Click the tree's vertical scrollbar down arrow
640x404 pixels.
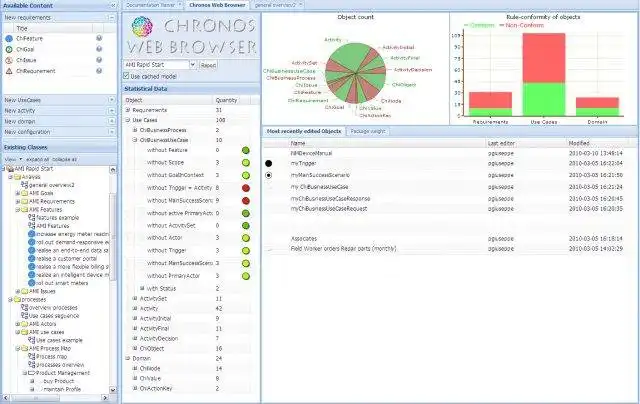tap(113, 390)
